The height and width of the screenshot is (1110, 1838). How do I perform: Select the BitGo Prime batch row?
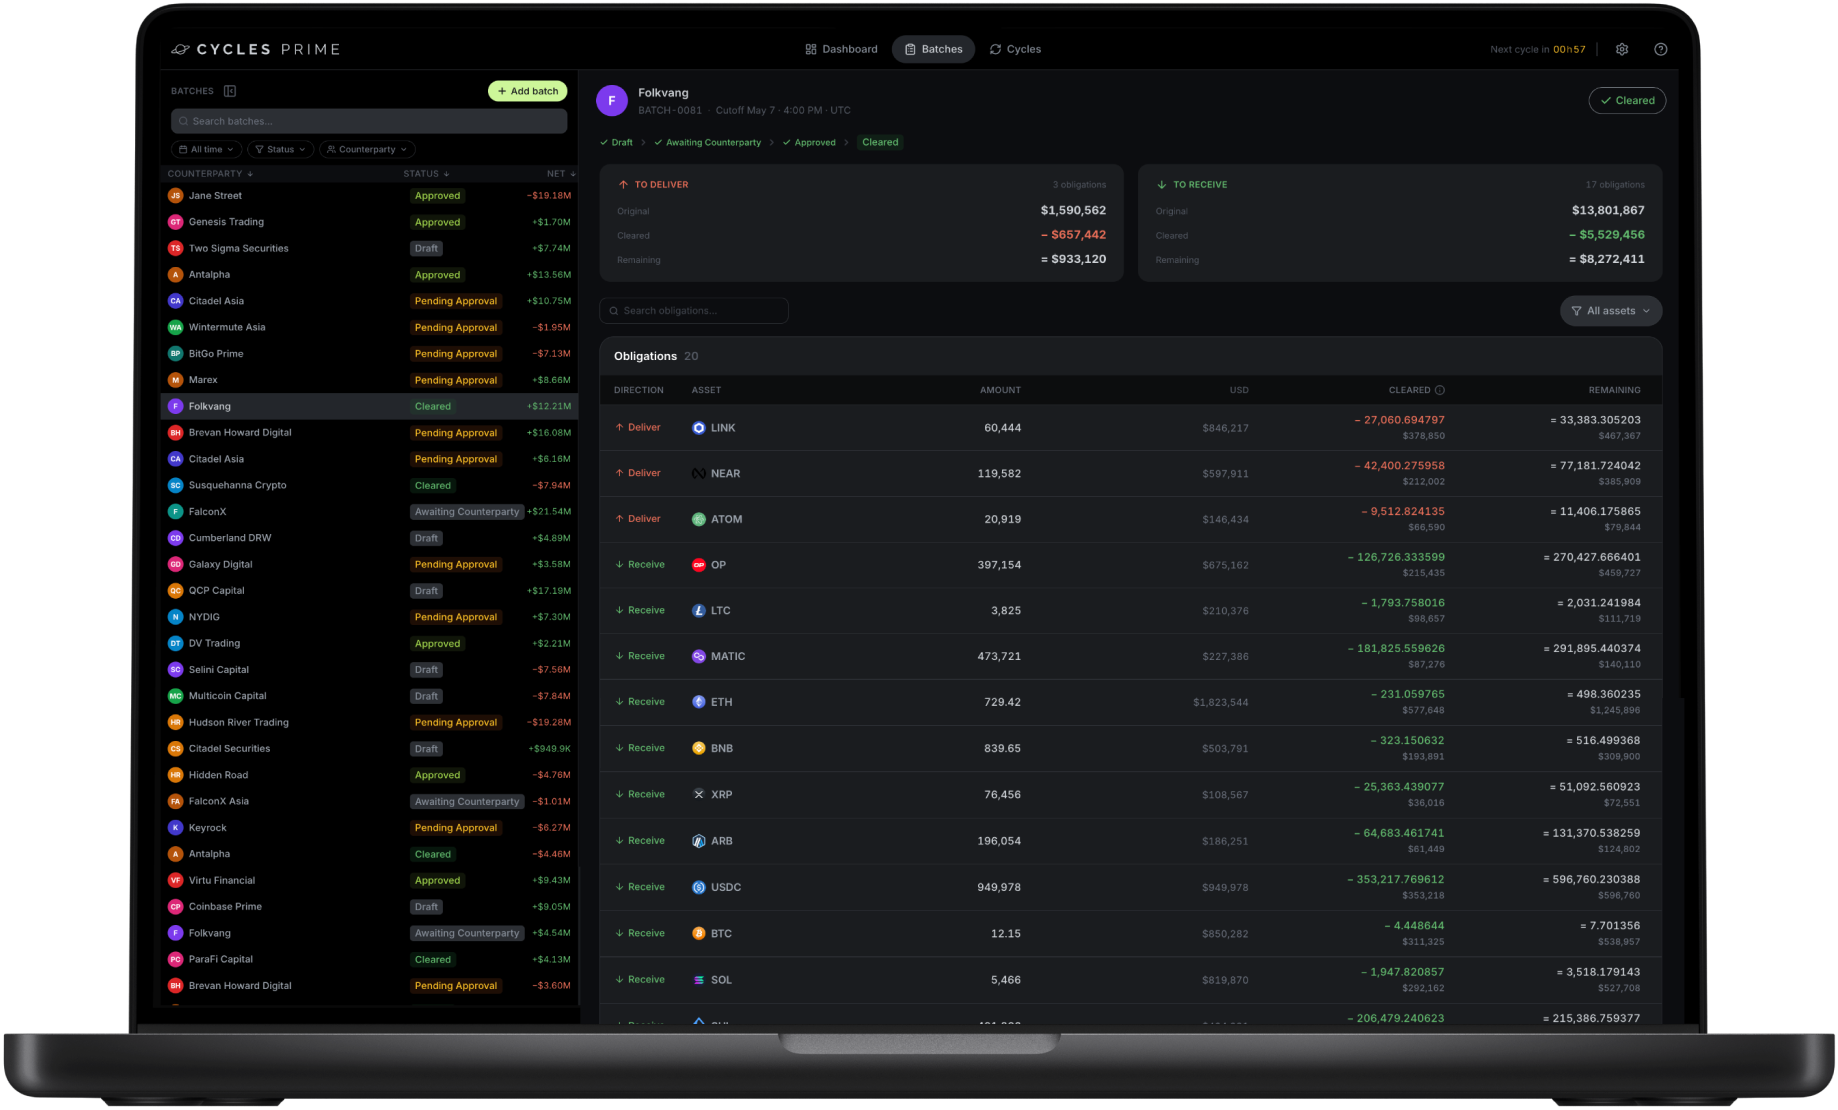pos(370,353)
